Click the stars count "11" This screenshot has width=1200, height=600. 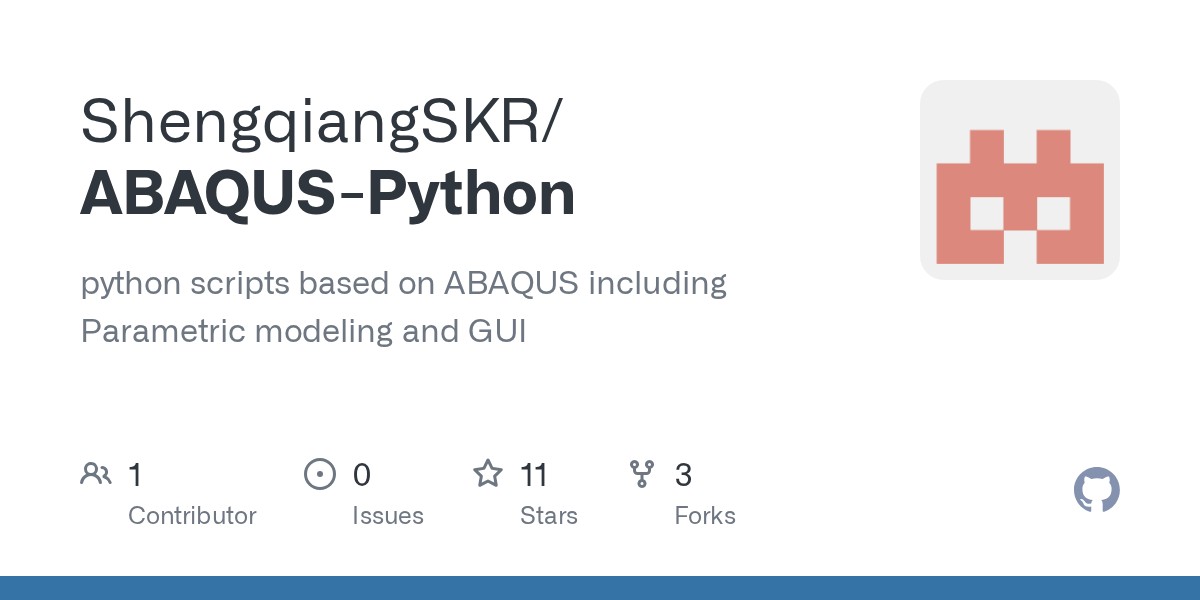click(535, 475)
